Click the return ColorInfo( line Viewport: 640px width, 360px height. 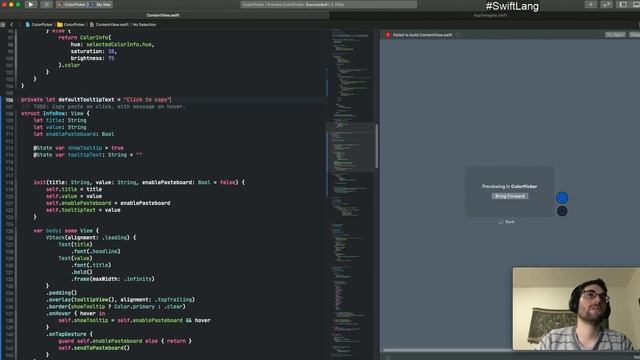point(84,38)
